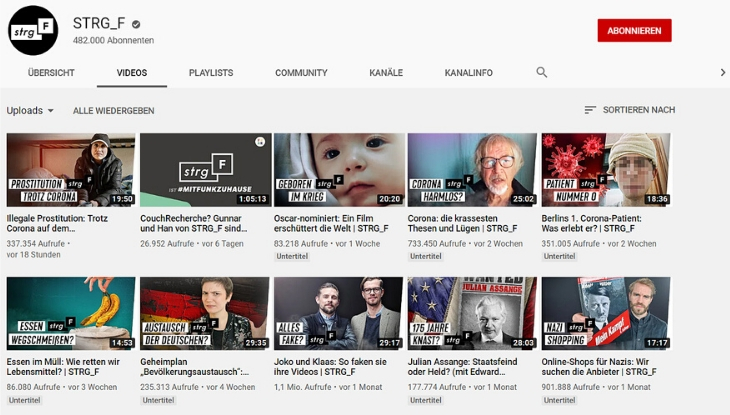Click the Untertitel badge under Geheimplan video

(158, 400)
